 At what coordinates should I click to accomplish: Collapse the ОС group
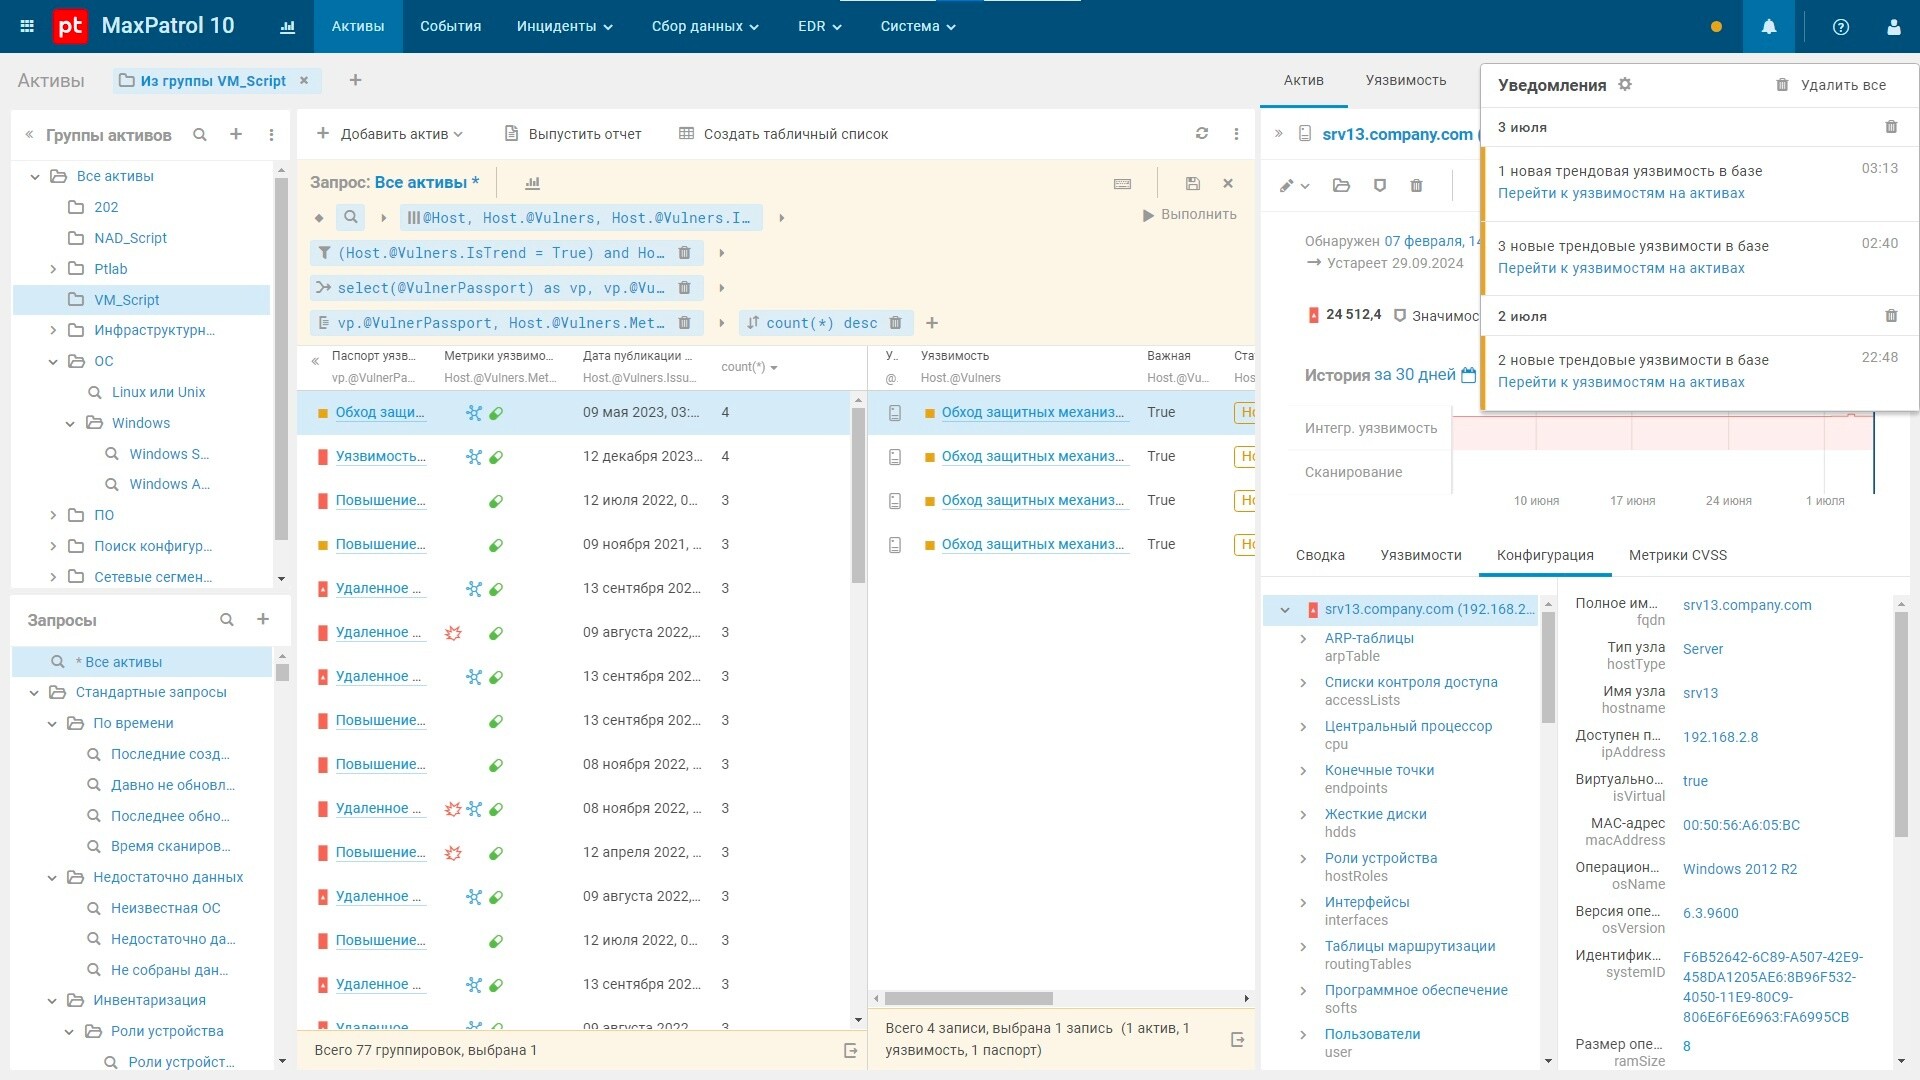[x=53, y=361]
